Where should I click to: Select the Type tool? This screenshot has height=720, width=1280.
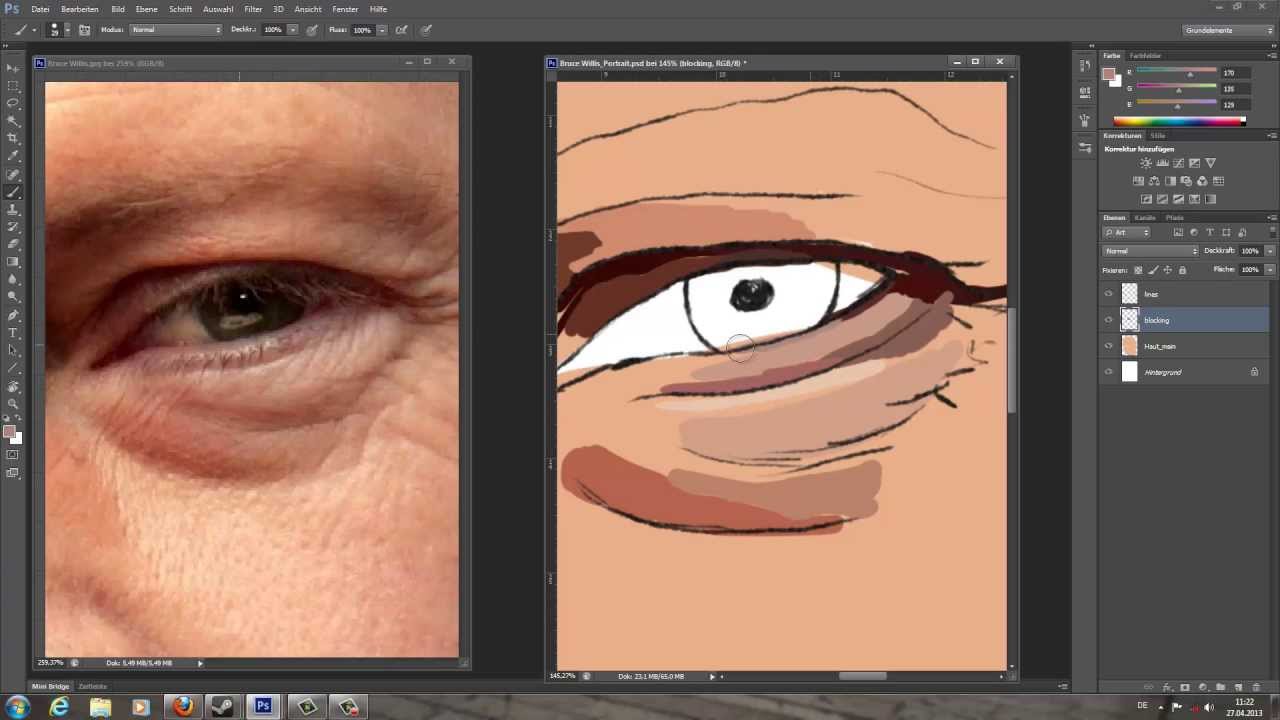pyautogui.click(x=13, y=333)
